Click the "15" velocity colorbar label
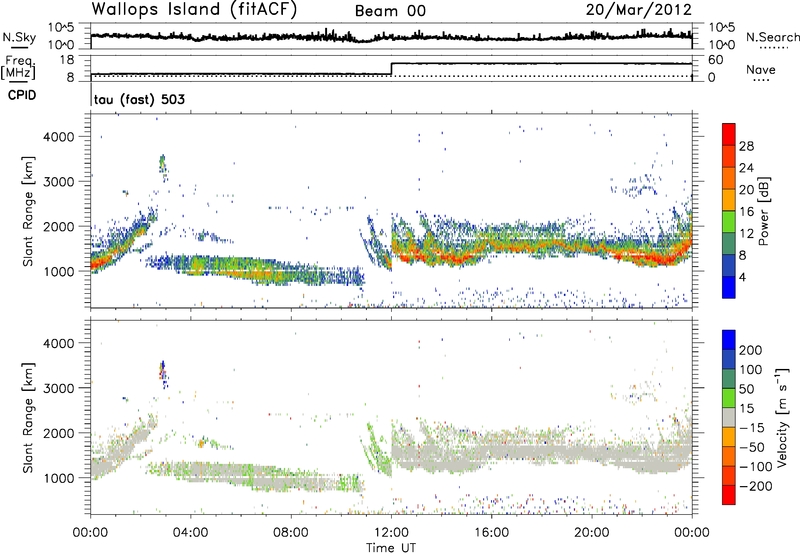Viewport: 800px width, 554px height. coord(747,409)
